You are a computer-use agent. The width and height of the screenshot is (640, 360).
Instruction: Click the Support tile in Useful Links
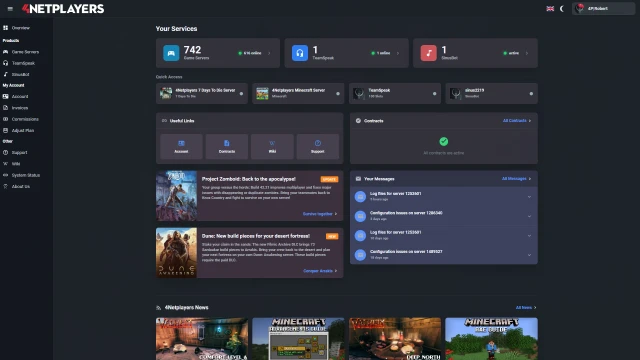click(x=318, y=146)
